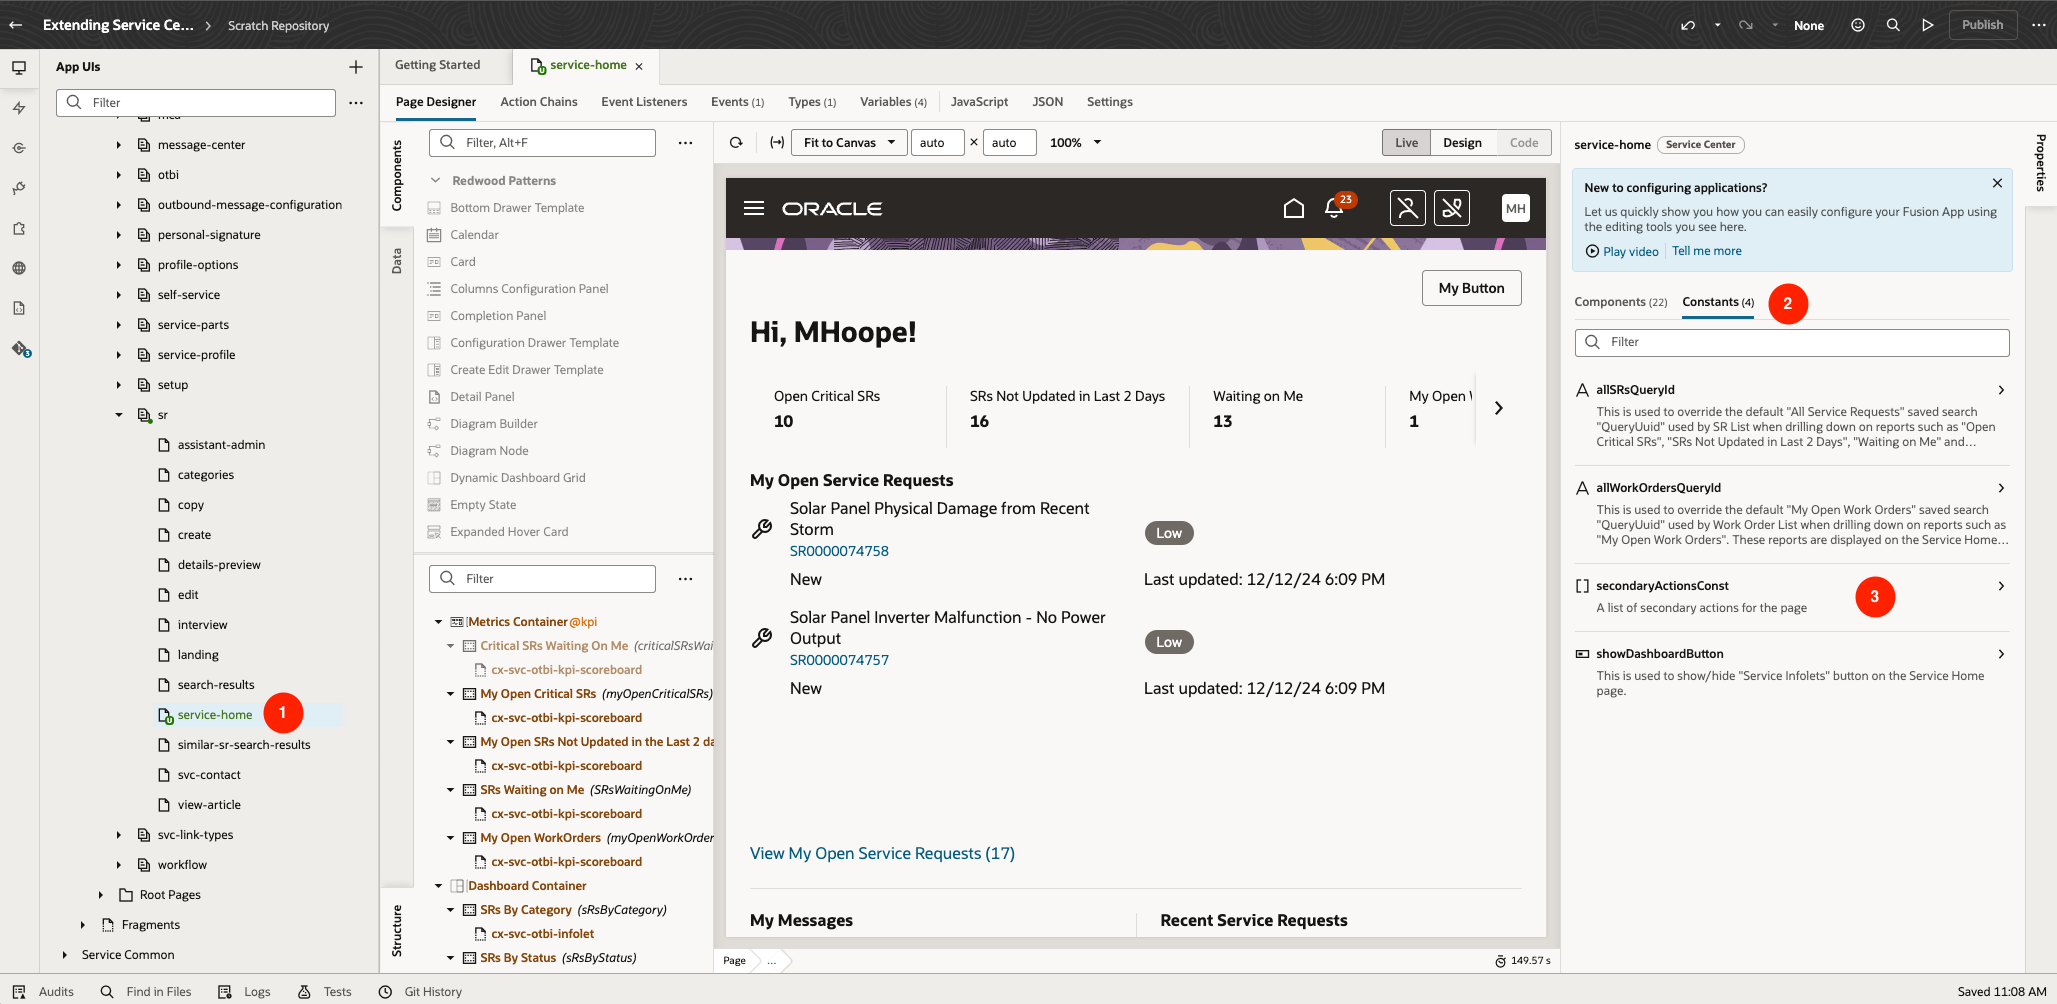Open the hamburger menu beside Oracle logo
Image resolution: width=2057 pixels, height=1004 pixels.
[754, 208]
